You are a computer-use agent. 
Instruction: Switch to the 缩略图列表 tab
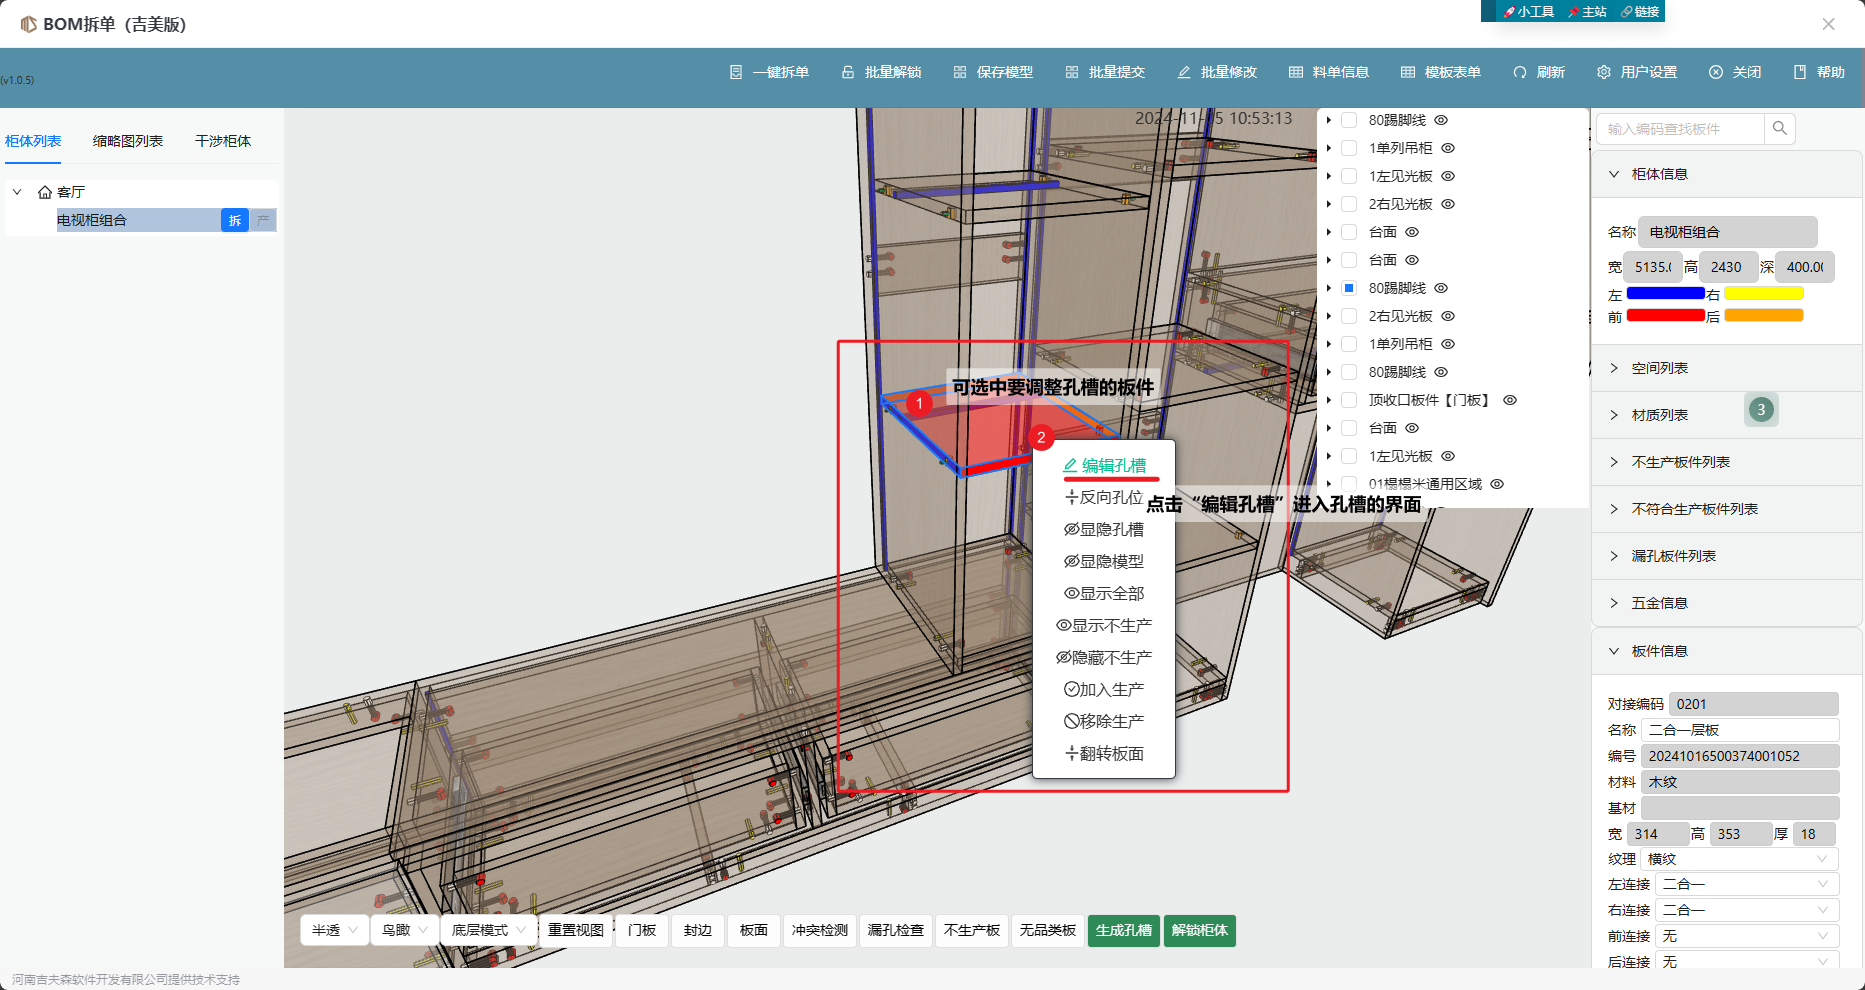pyautogui.click(x=128, y=141)
